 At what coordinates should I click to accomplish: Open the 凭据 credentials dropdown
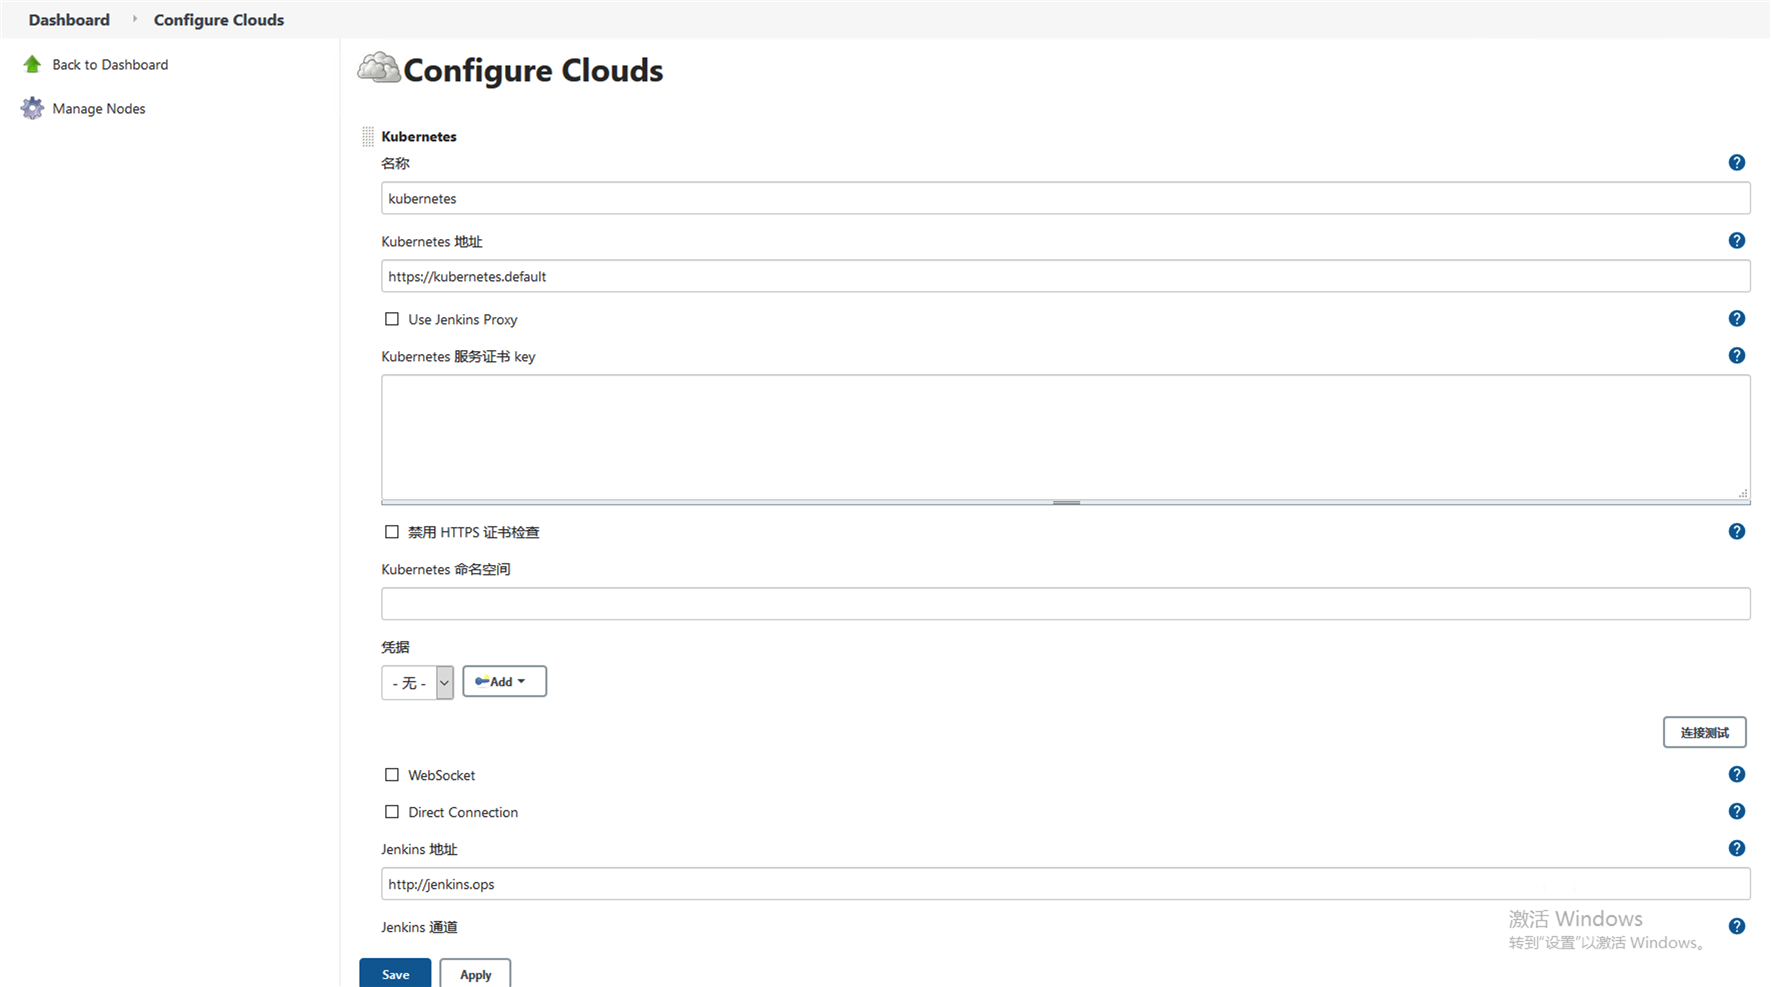click(417, 683)
